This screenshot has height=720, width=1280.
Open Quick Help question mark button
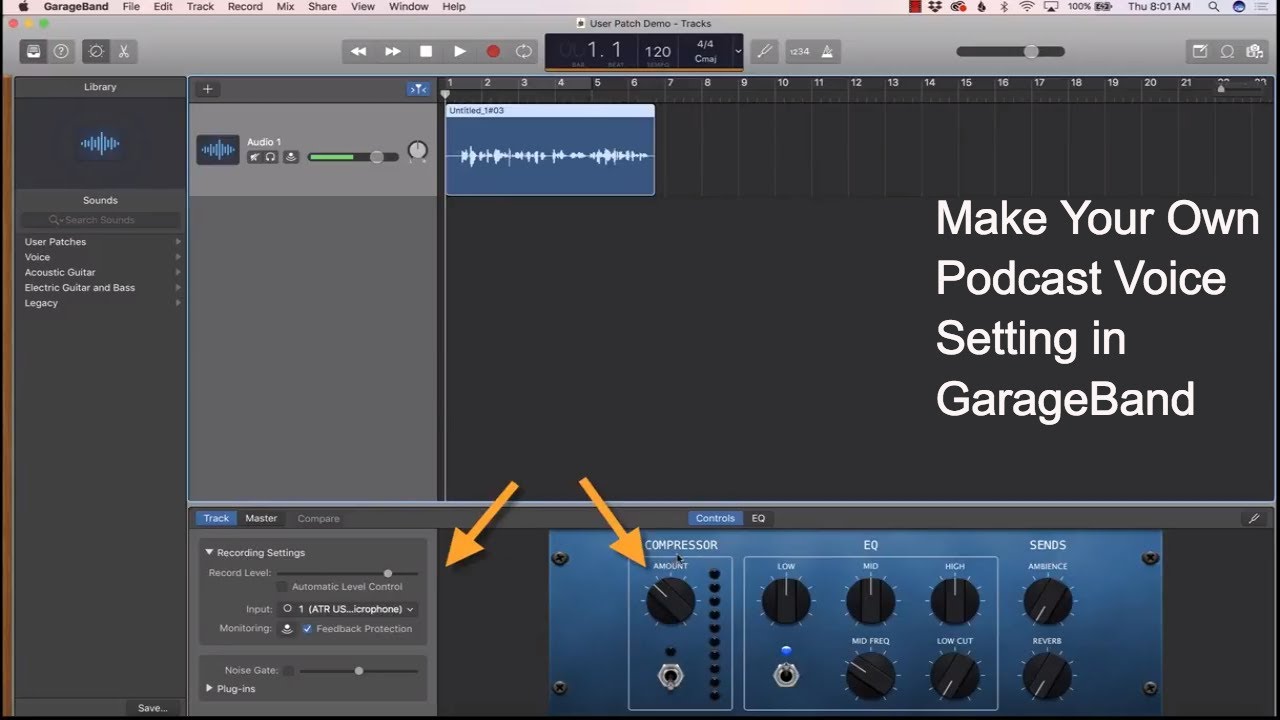[61, 51]
